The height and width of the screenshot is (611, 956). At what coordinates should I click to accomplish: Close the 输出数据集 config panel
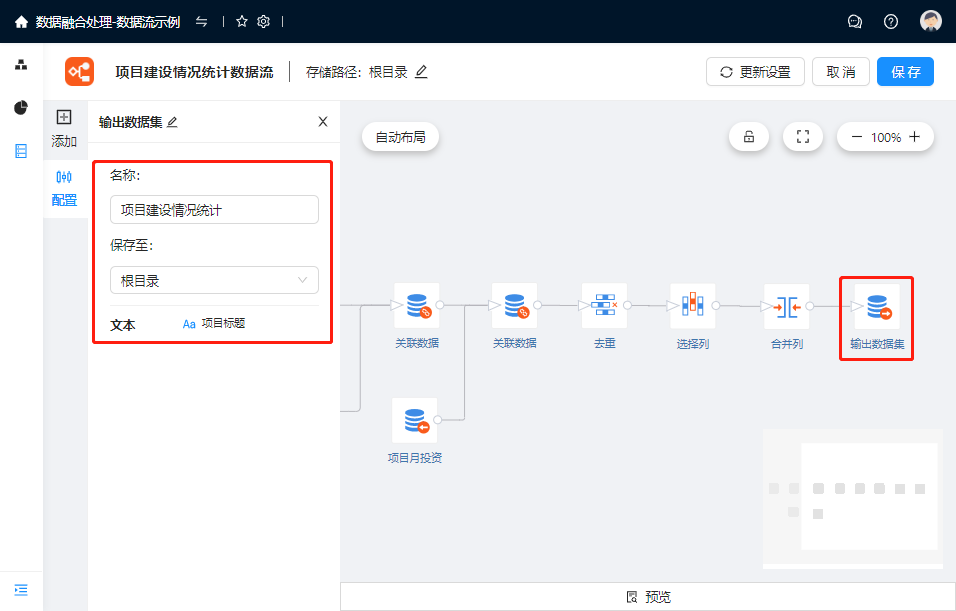pyautogui.click(x=323, y=122)
